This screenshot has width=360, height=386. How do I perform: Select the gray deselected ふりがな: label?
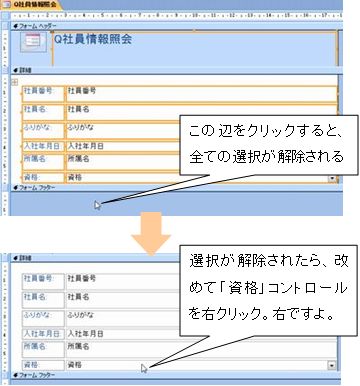coord(43,319)
